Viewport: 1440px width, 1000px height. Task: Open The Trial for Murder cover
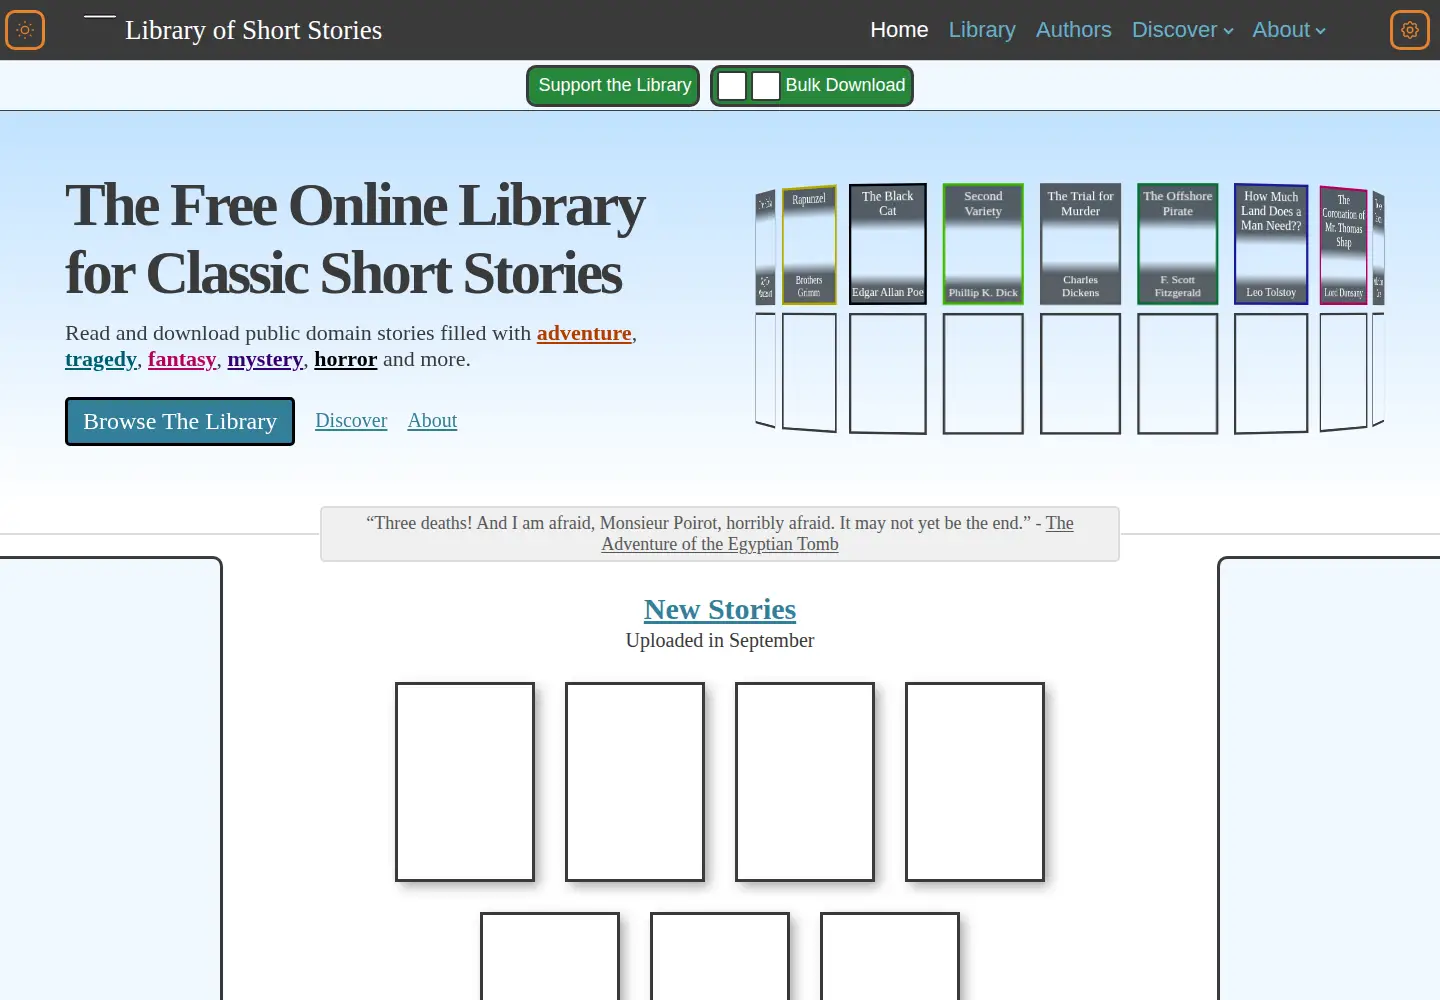1080,244
